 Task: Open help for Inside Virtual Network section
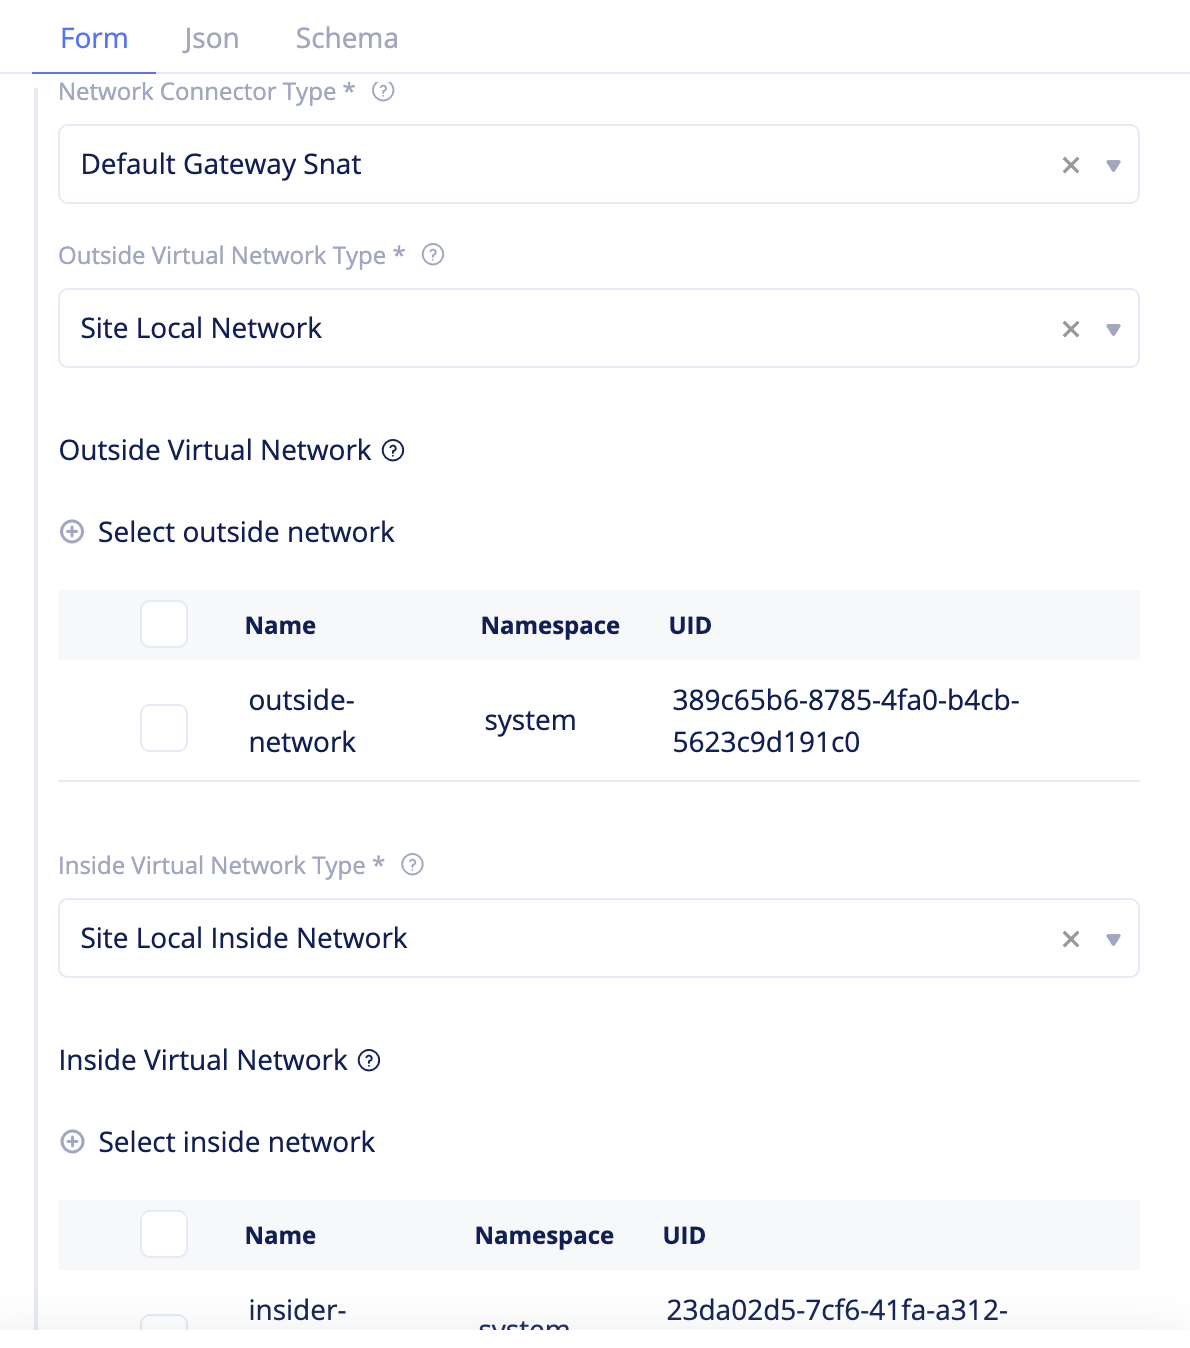[x=369, y=1061]
